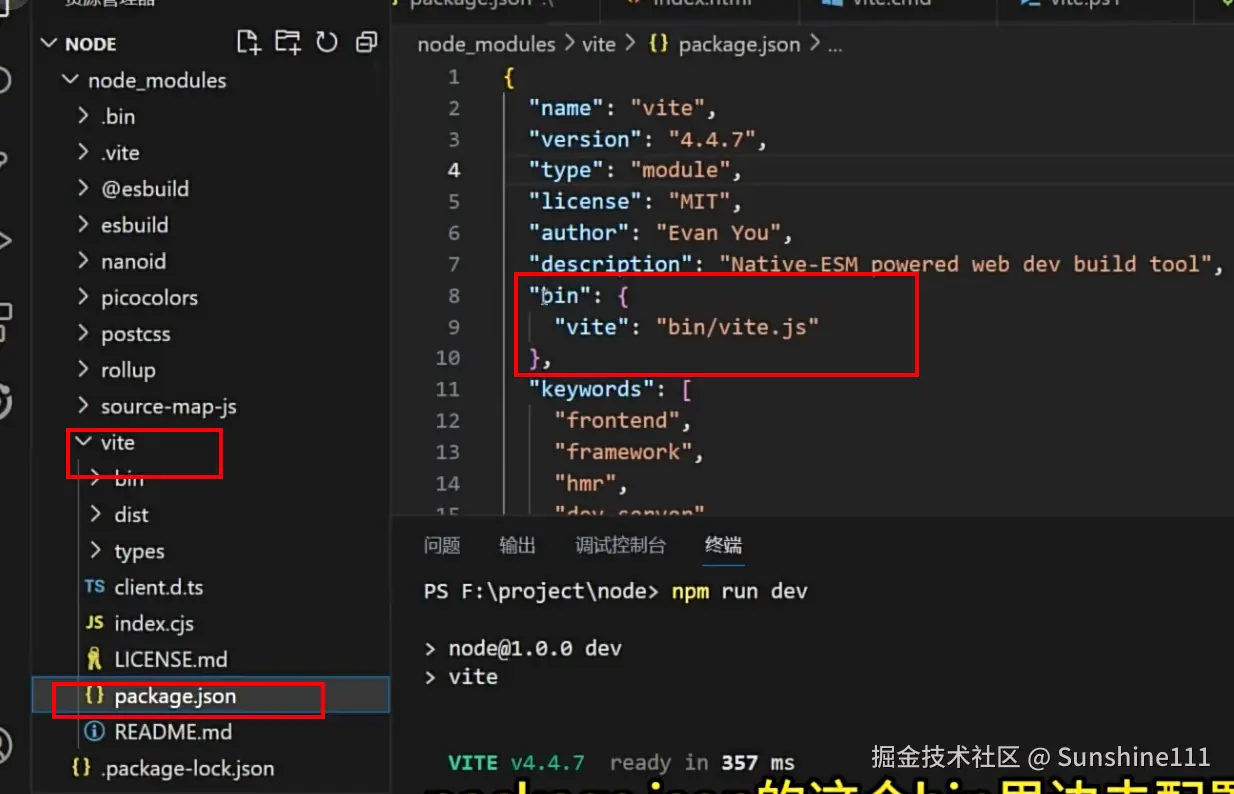Expand the .bin folder chevron
The height and width of the screenshot is (794, 1234).
pos(84,116)
